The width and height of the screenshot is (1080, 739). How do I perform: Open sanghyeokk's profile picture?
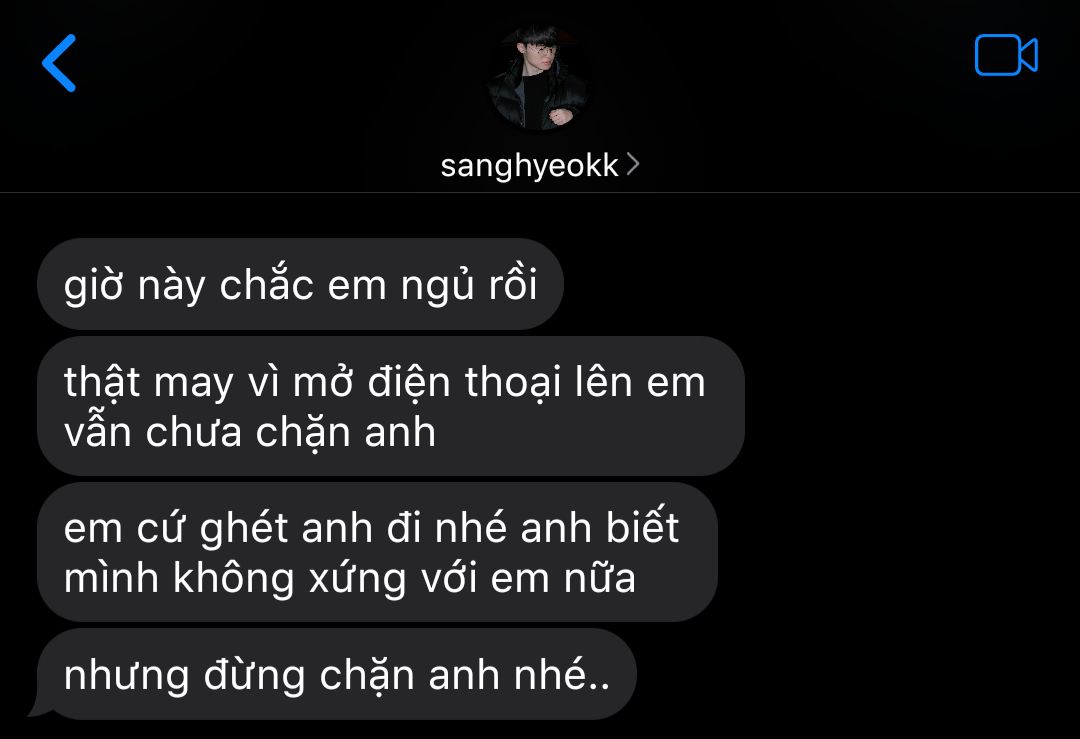pyautogui.click(x=537, y=77)
